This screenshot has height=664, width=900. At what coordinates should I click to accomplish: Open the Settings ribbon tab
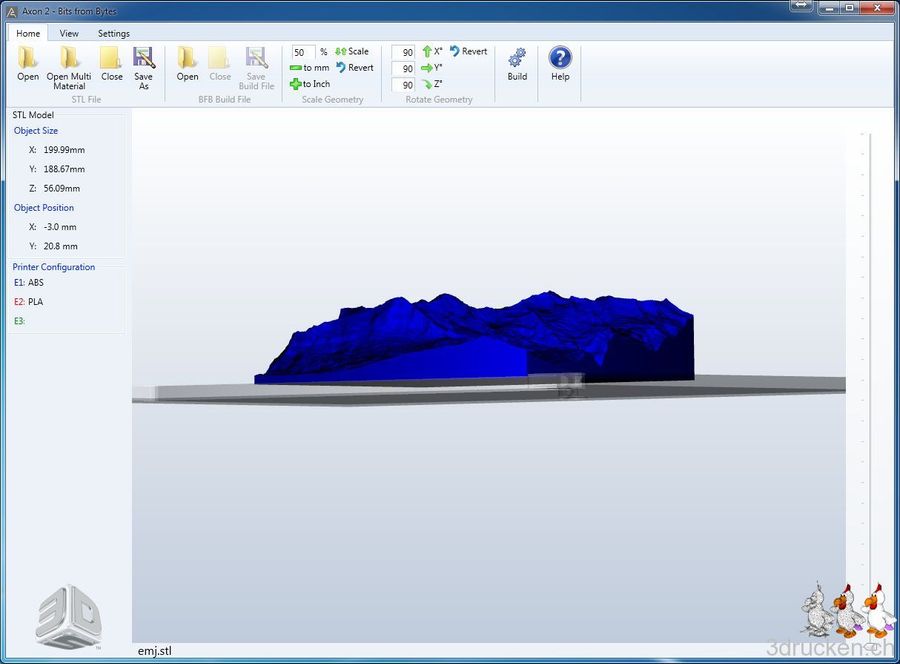[114, 33]
